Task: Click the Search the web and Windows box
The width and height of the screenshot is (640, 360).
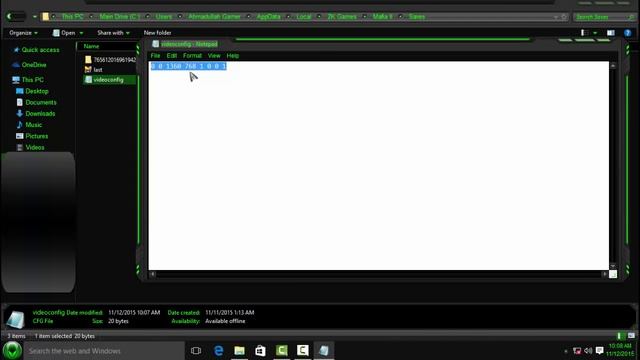Action: click(x=104, y=351)
